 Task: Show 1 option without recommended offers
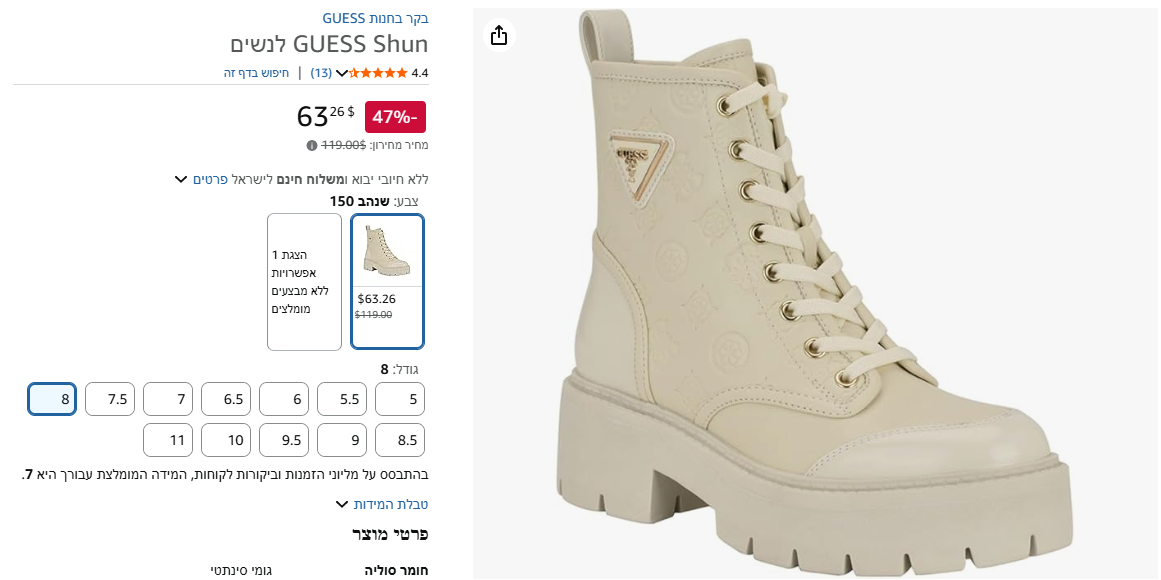[x=304, y=282]
